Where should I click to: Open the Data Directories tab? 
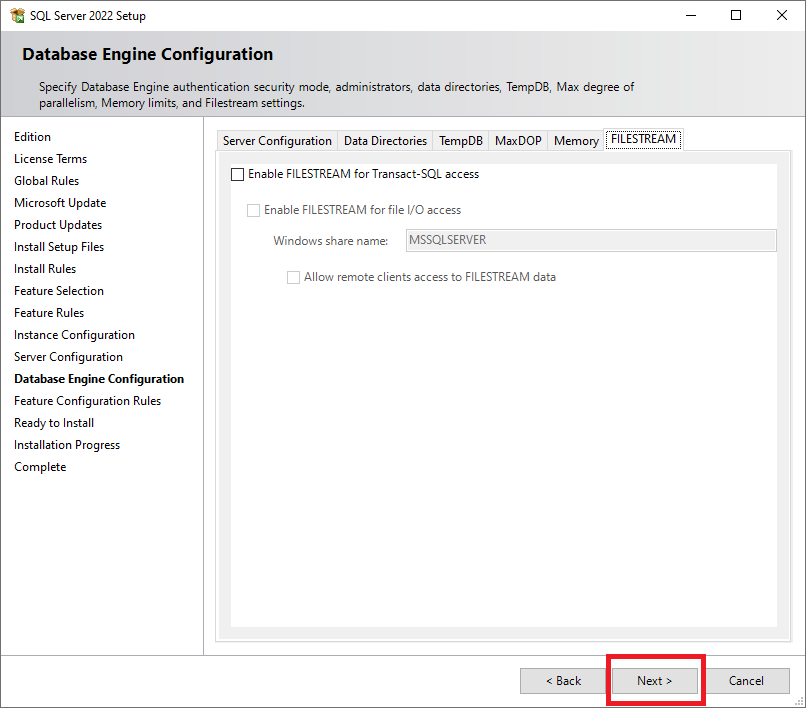pyautogui.click(x=385, y=141)
